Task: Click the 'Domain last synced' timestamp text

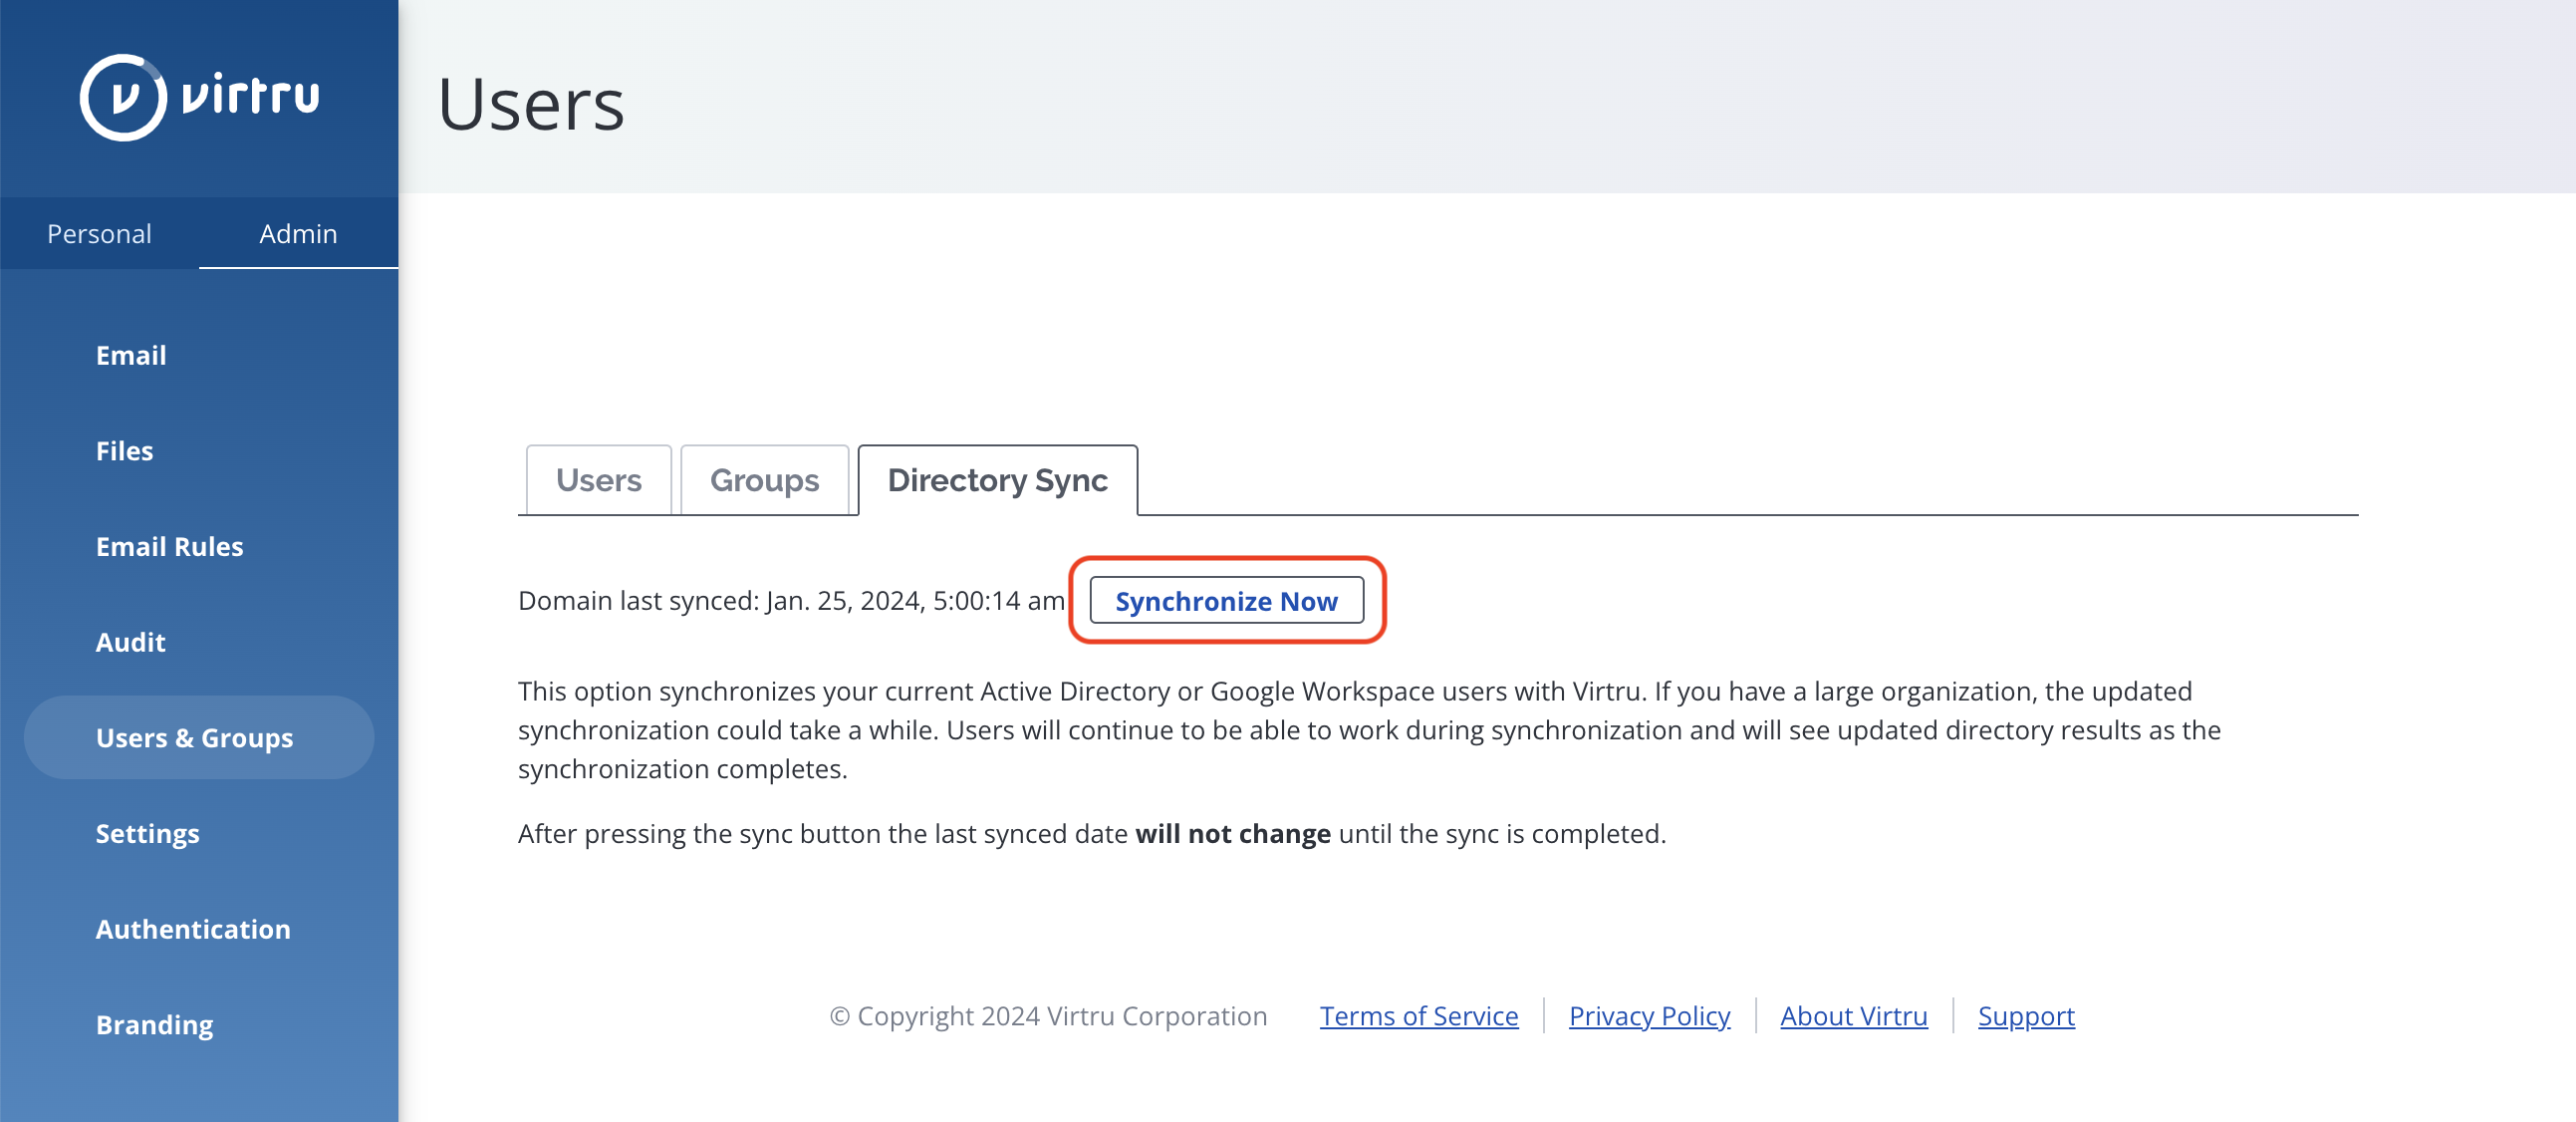Action: [791, 601]
